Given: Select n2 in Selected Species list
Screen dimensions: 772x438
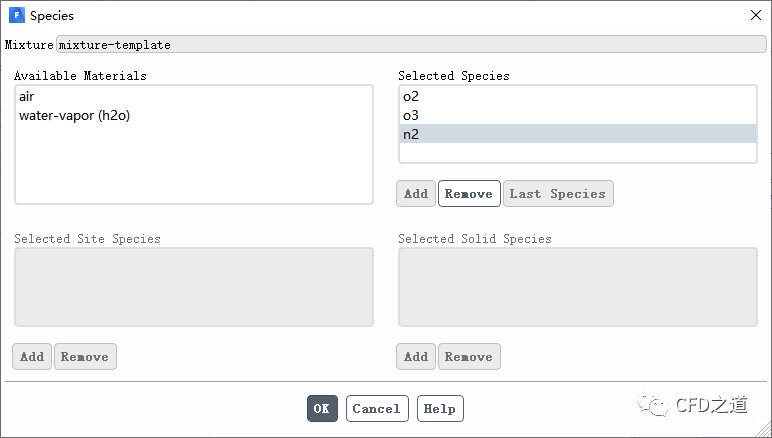Looking at the screenshot, I should coord(411,134).
